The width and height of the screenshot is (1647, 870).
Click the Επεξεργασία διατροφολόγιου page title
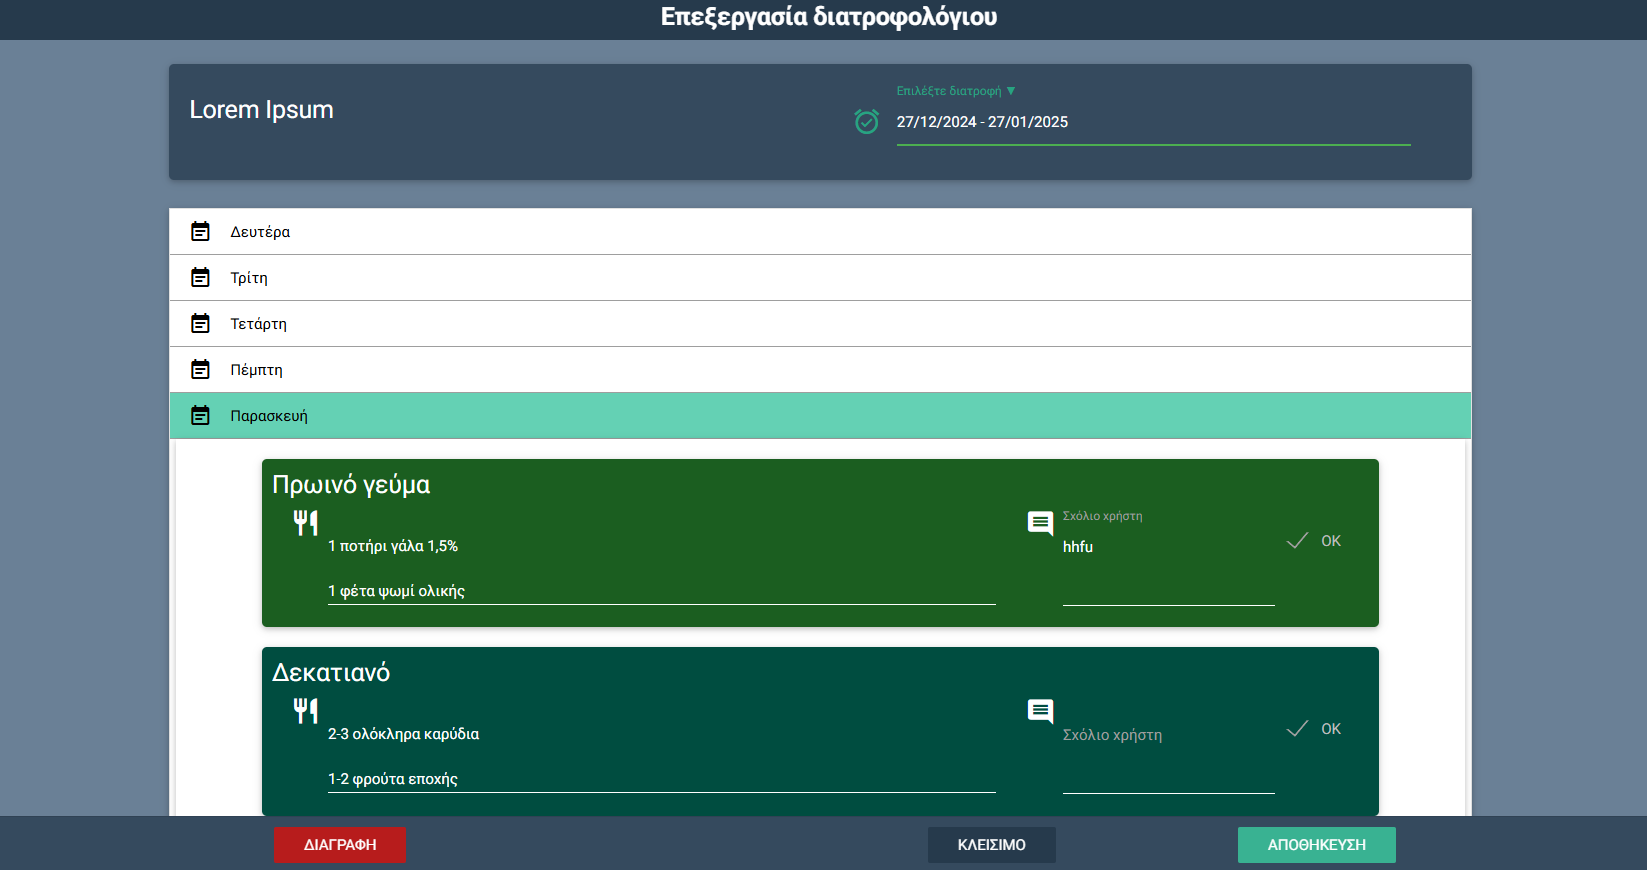pos(829,17)
